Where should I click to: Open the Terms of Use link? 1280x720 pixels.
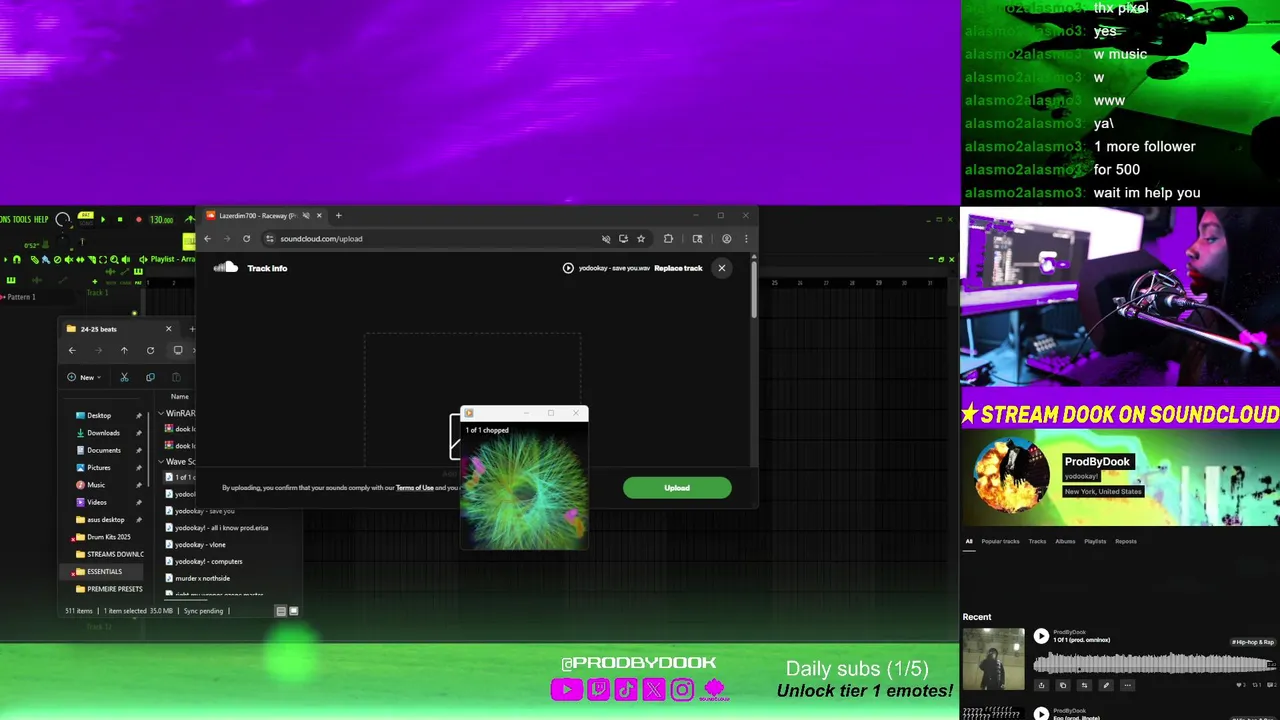pos(415,488)
